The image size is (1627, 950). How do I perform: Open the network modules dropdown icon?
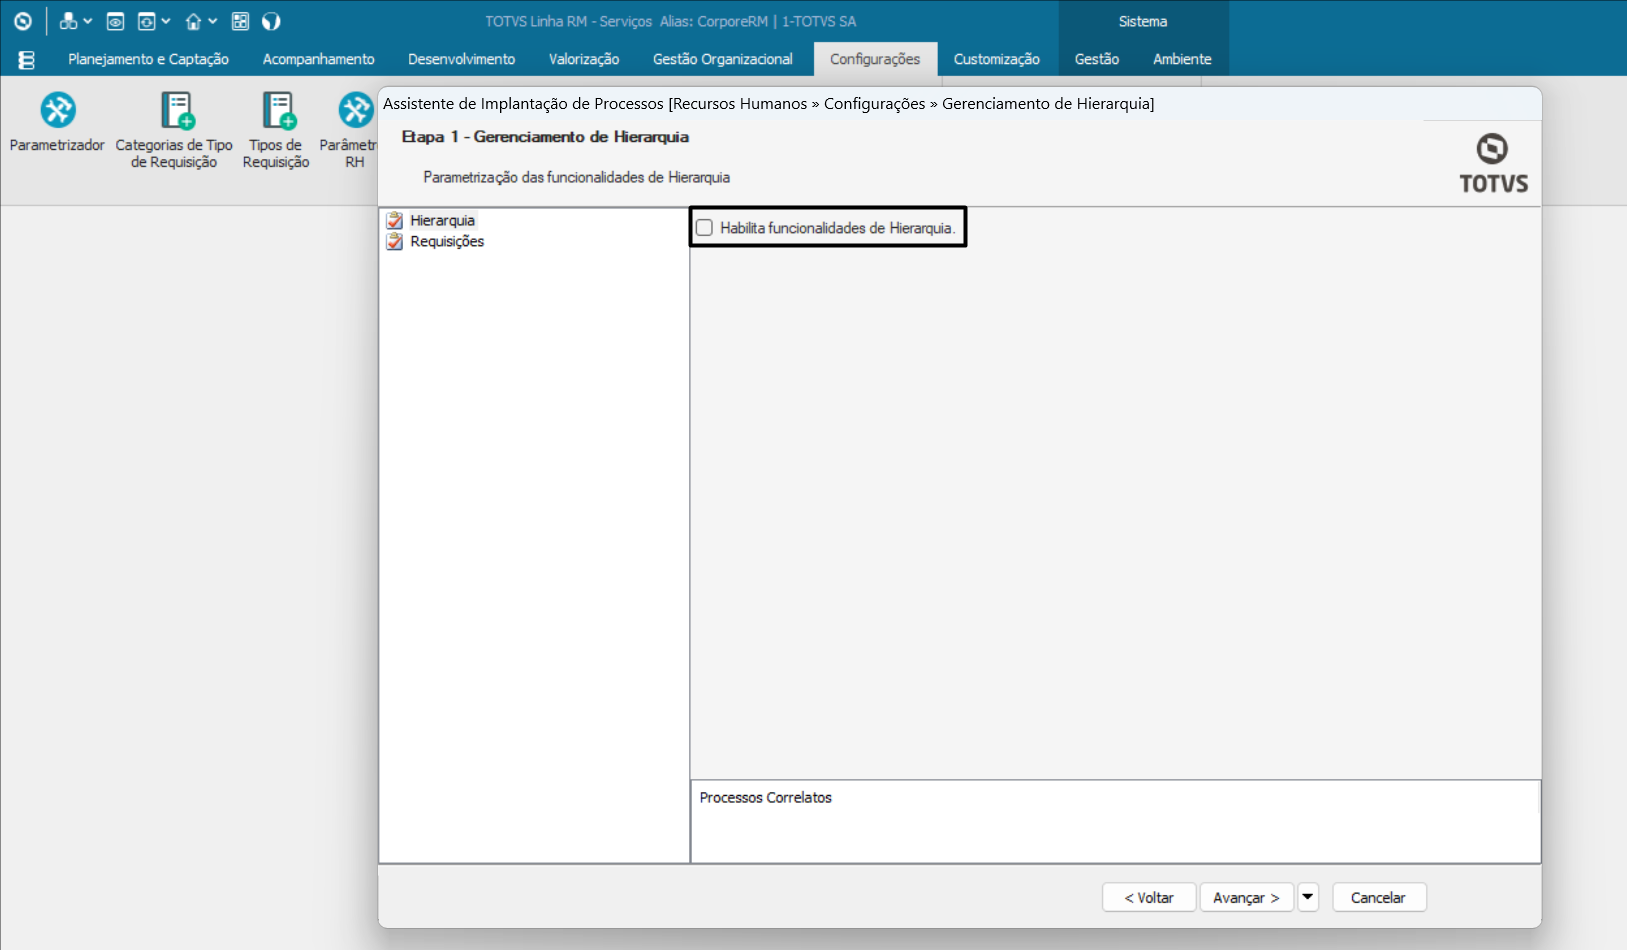tap(76, 21)
